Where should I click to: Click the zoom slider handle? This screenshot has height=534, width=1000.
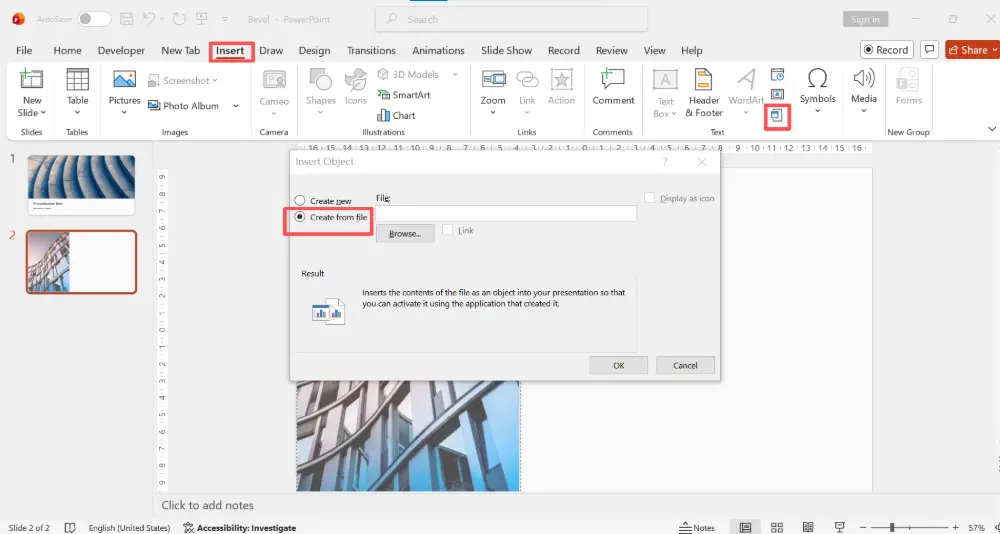[x=892, y=528]
